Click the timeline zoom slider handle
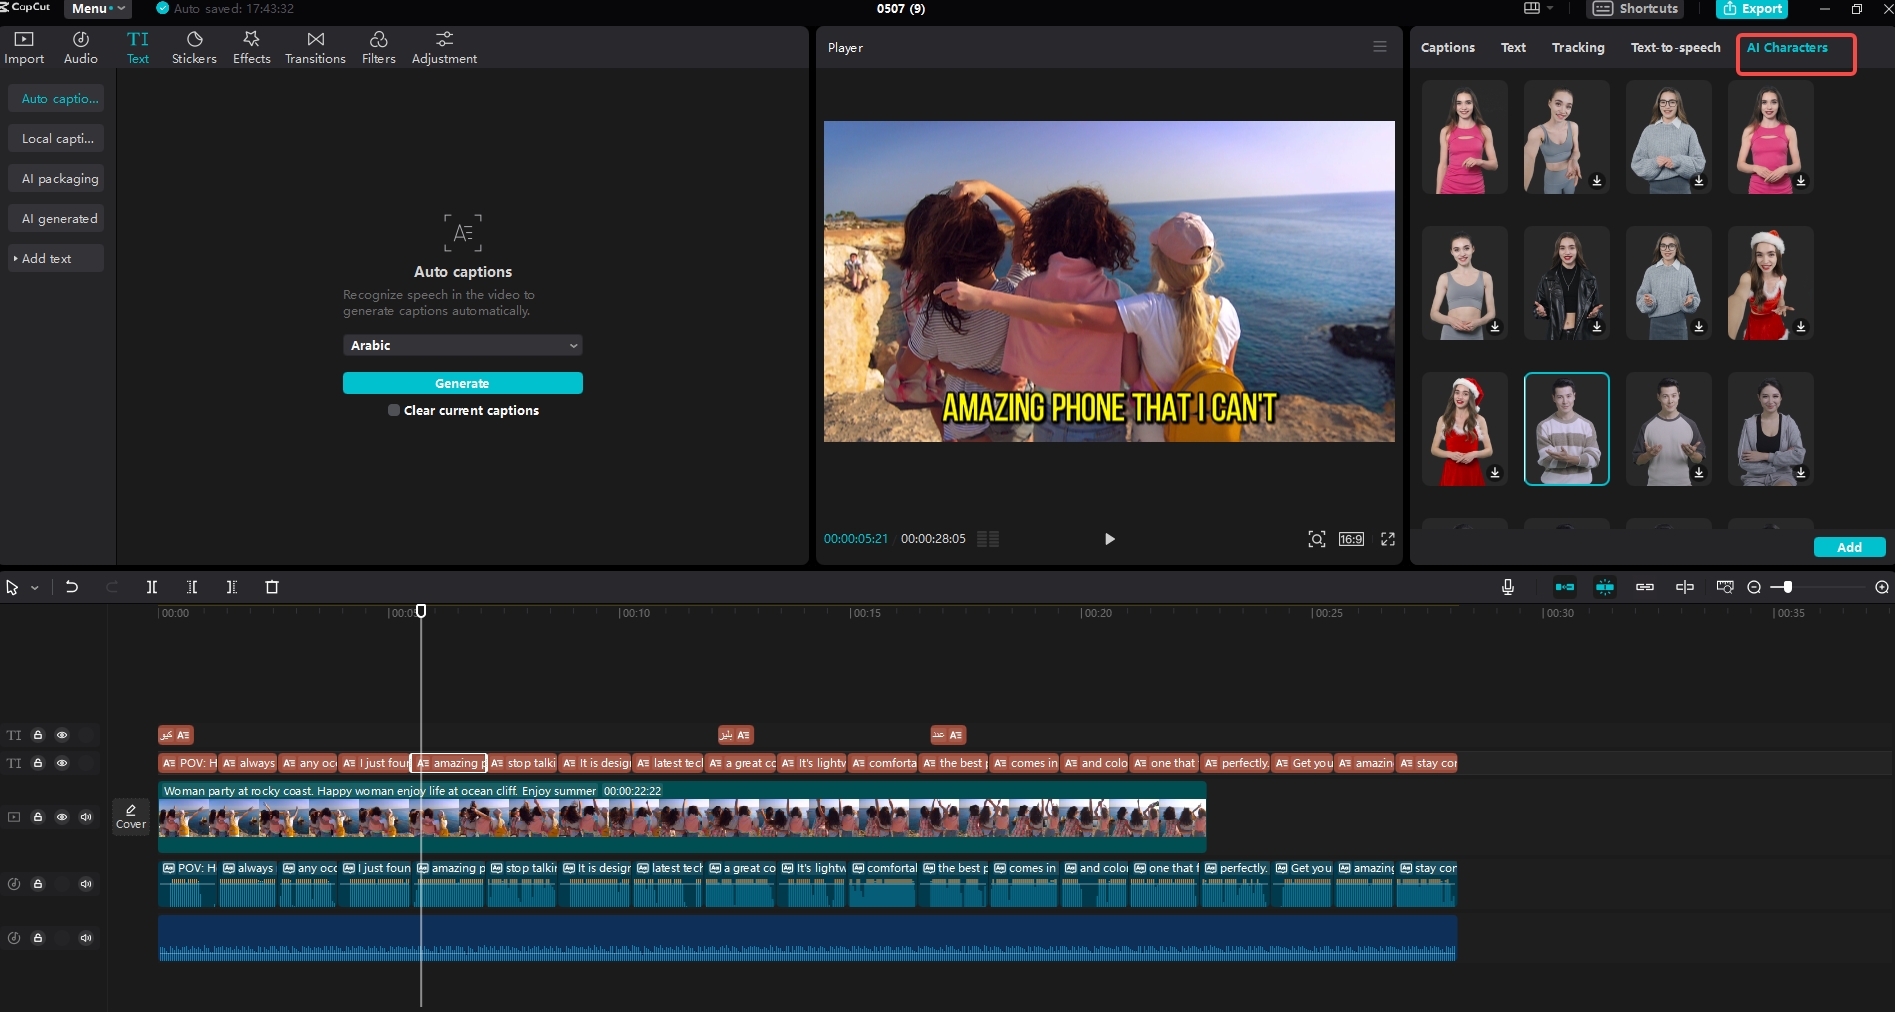Viewport: 1895px width, 1012px height. click(x=1787, y=587)
